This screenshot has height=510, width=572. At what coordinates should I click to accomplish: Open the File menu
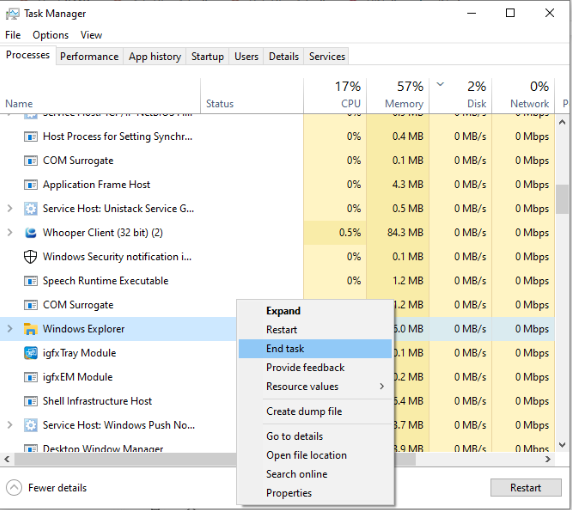tap(13, 35)
